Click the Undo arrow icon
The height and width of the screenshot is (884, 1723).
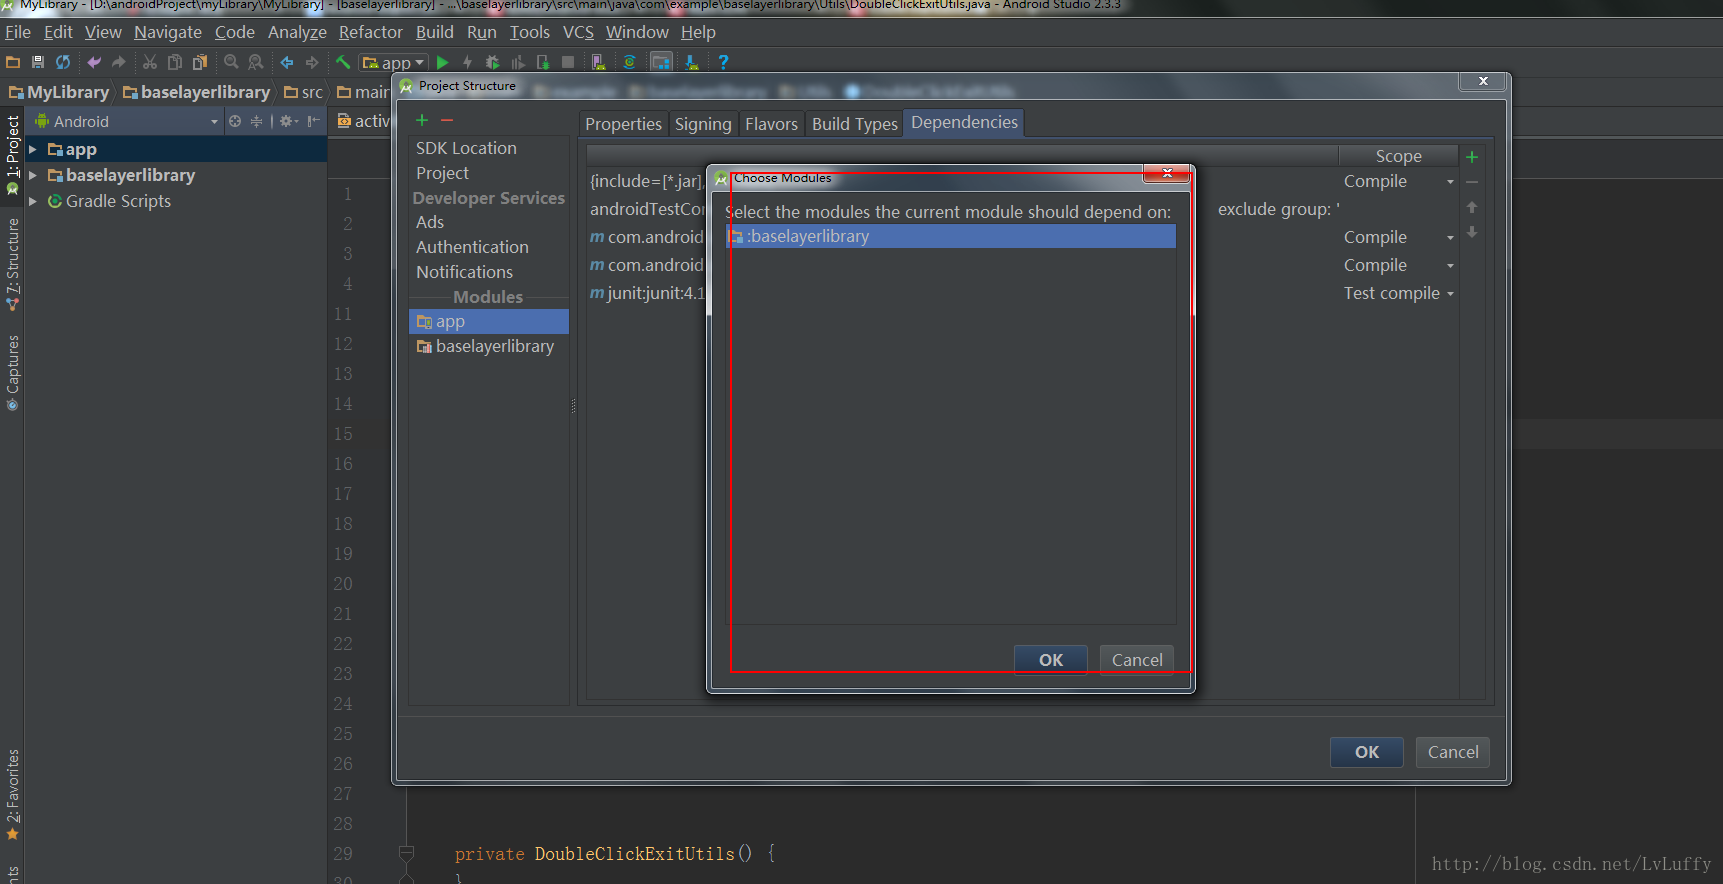(94, 62)
